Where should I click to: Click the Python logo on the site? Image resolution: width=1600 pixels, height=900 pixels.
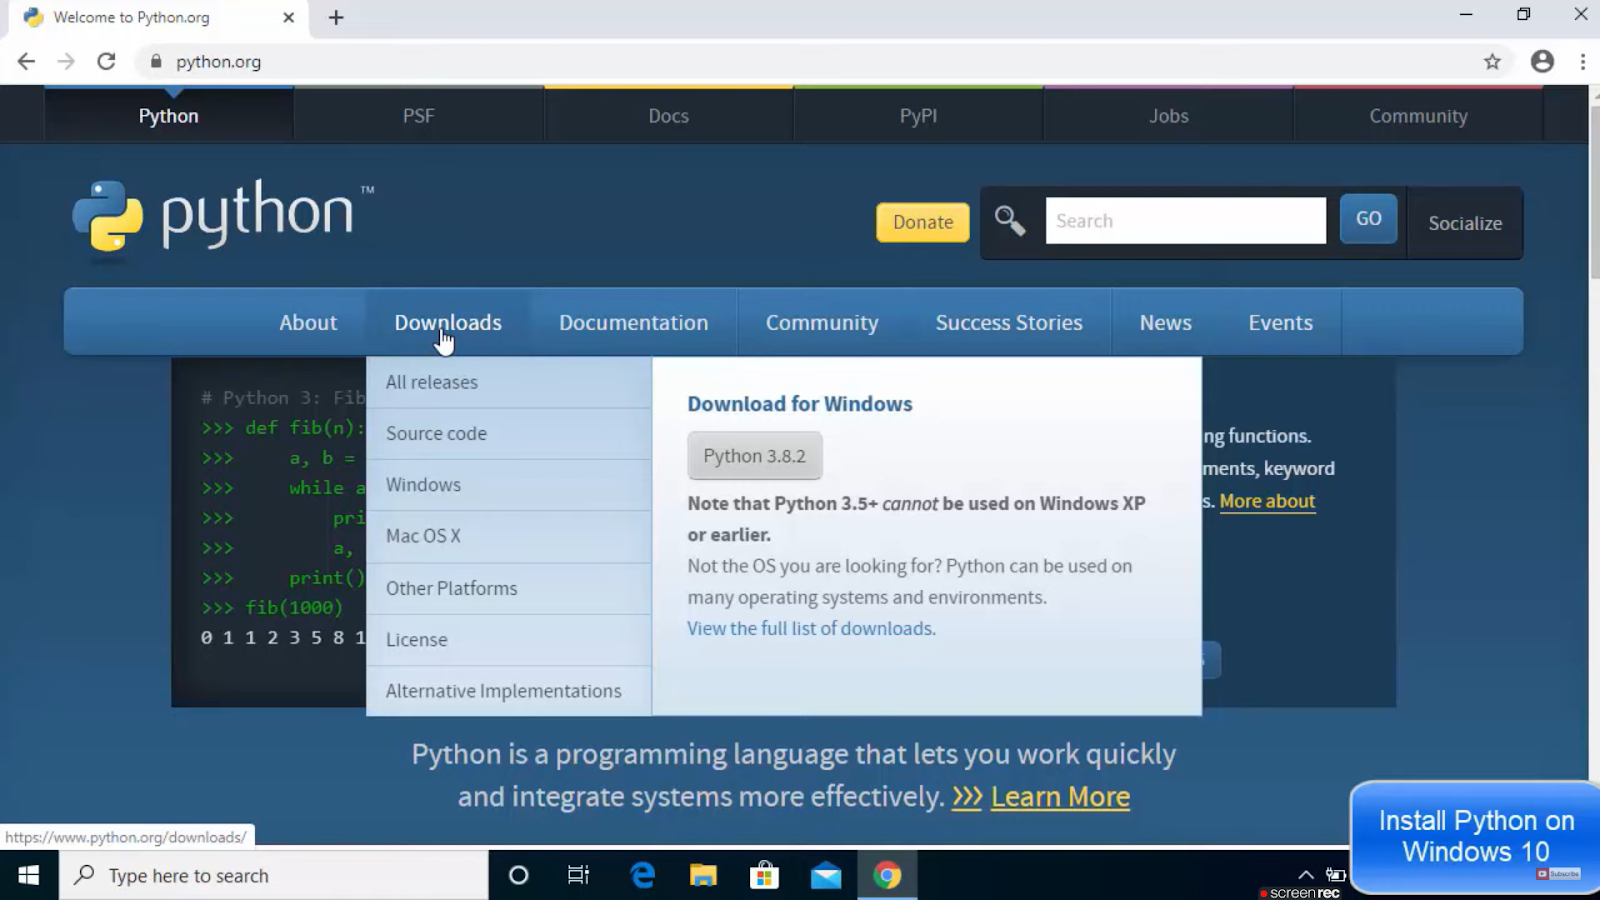pos(222,217)
